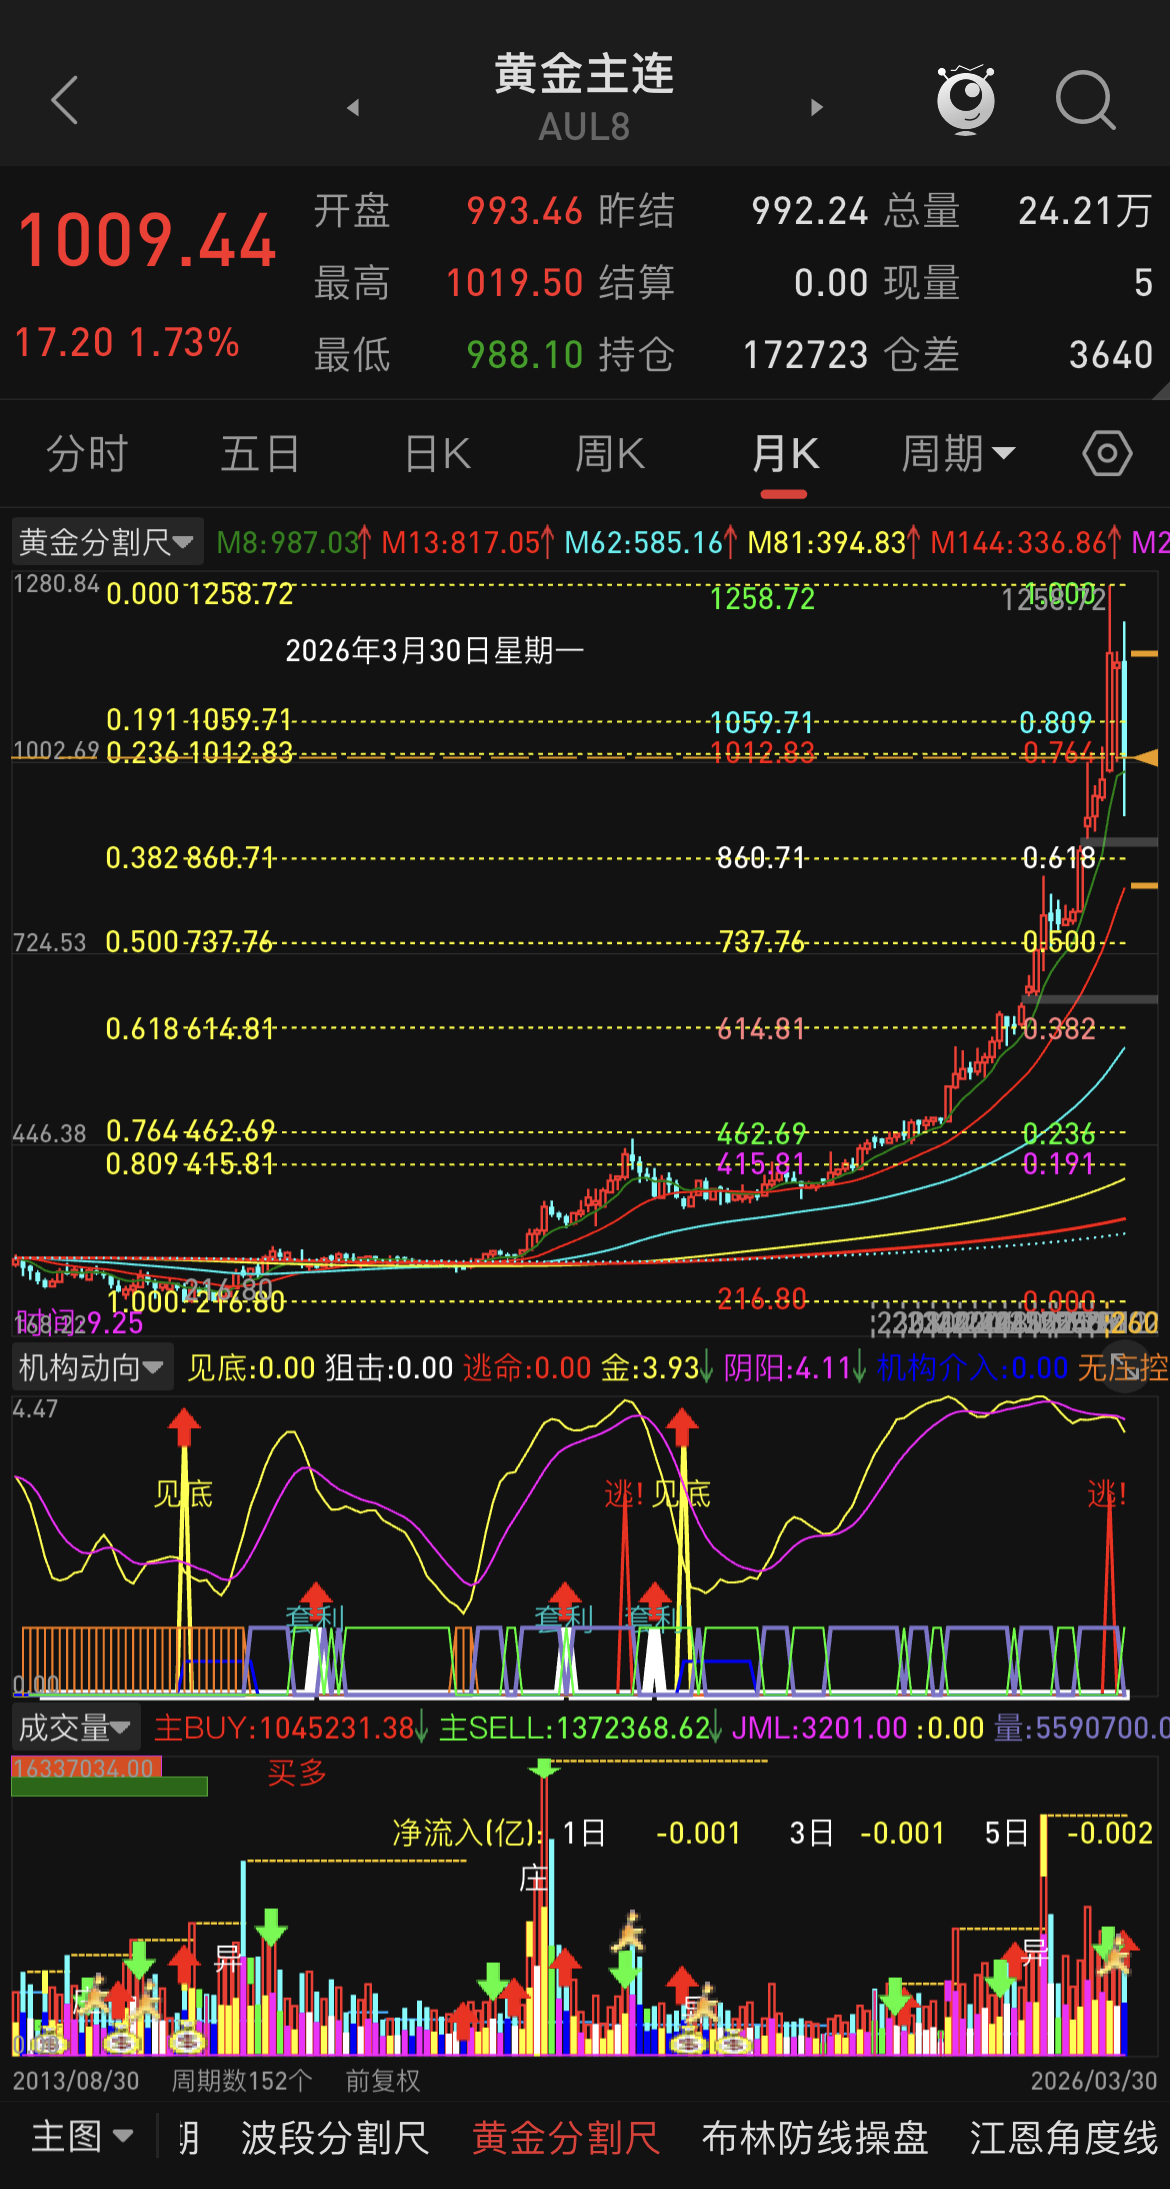Open search with magnifier icon
This screenshot has width=1170, height=2189.
coord(1086,100)
